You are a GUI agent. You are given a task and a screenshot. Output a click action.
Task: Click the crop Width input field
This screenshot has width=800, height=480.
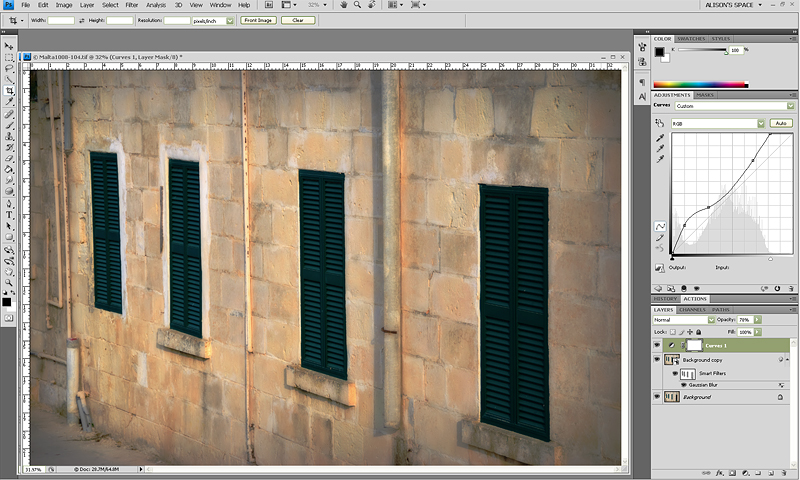click(62, 20)
